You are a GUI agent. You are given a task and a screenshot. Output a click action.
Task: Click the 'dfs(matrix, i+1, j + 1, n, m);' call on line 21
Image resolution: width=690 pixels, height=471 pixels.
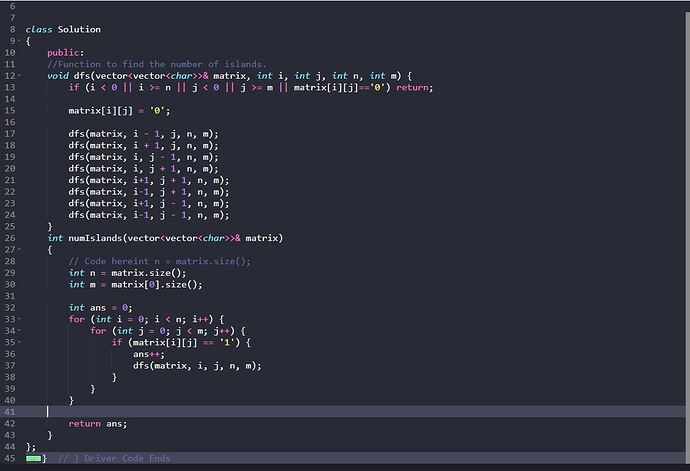click(x=149, y=180)
